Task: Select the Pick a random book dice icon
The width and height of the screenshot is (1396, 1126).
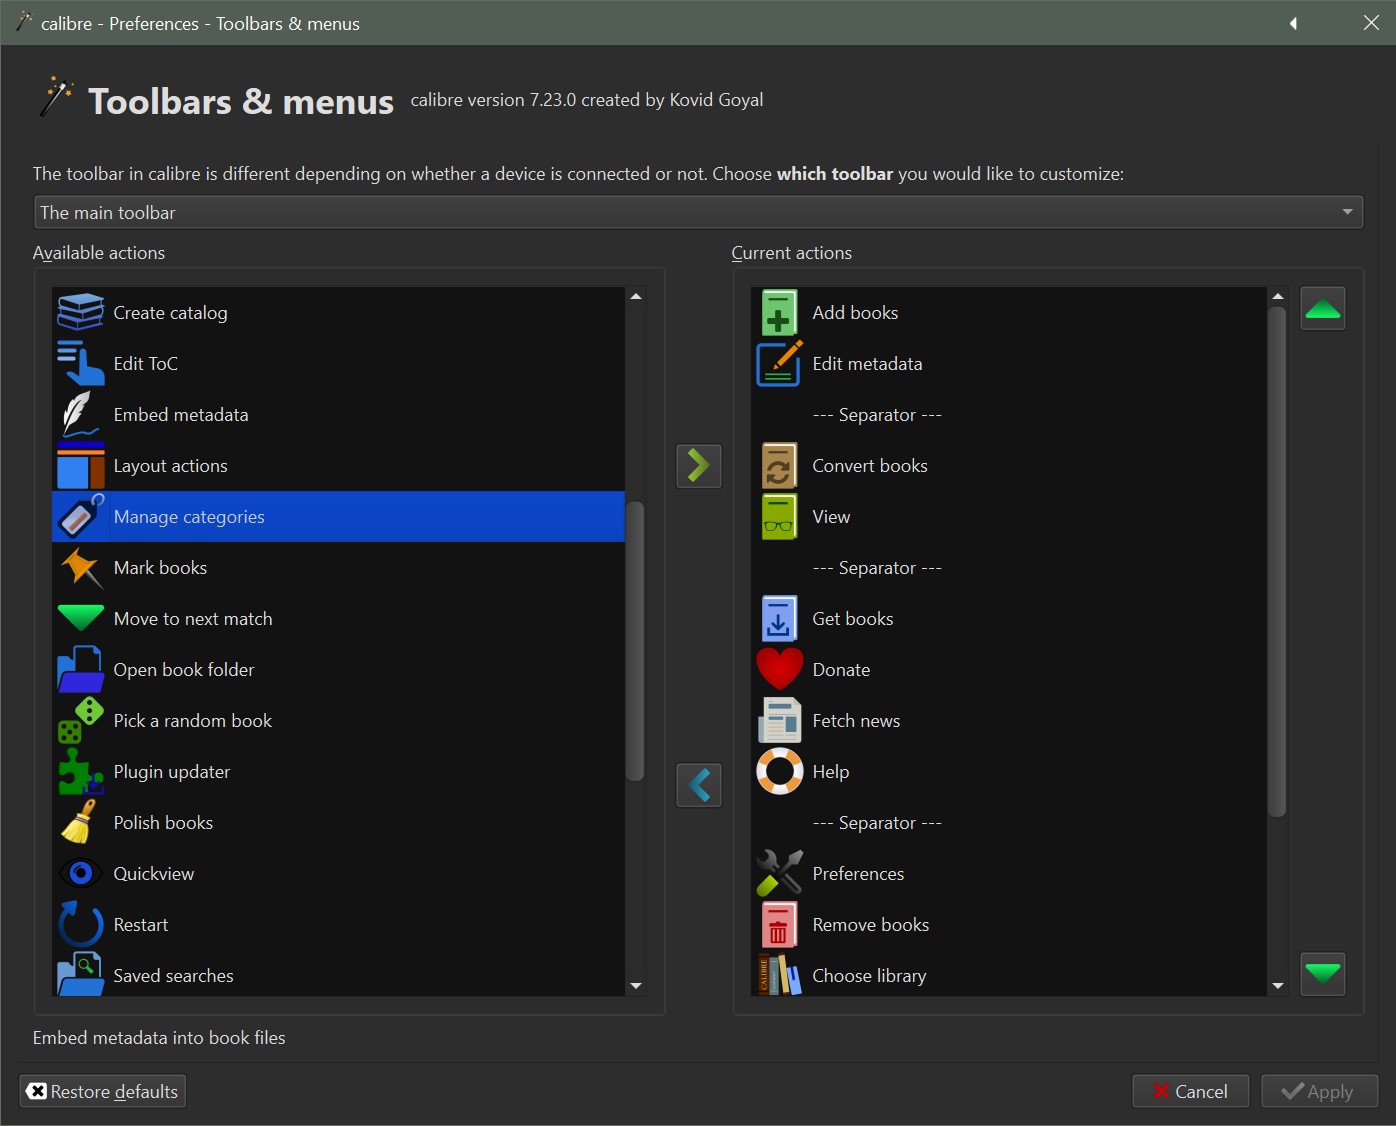Action: click(x=80, y=721)
